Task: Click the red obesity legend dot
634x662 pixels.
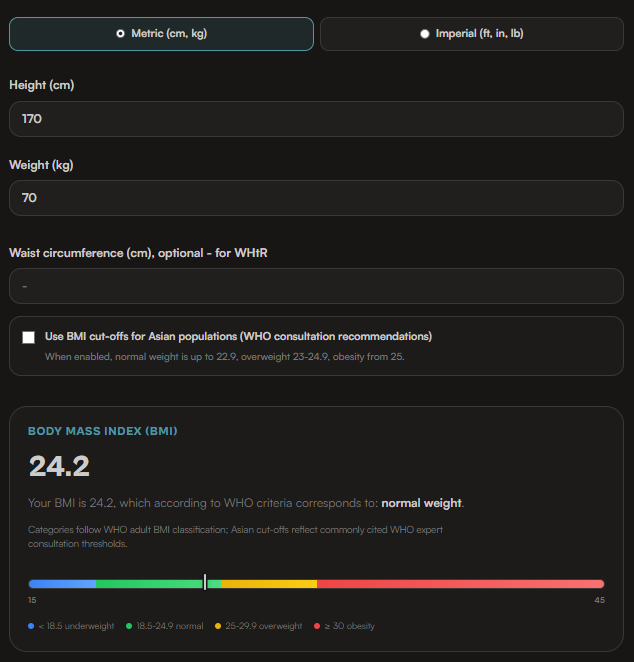Action: [317, 626]
